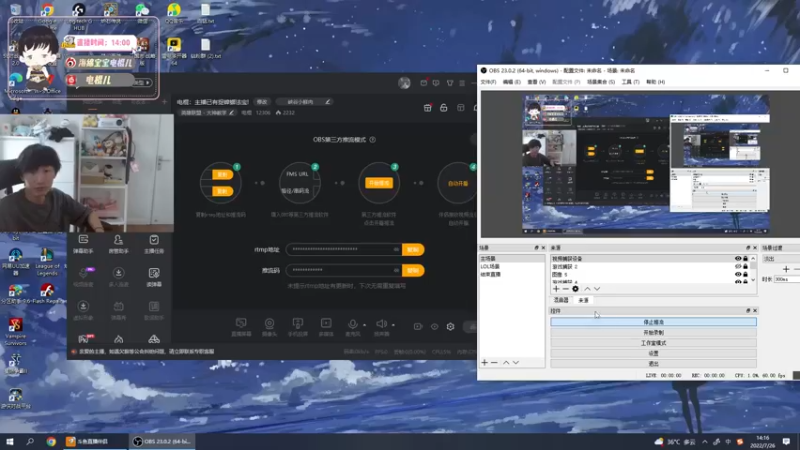Move scene down arrow in OBS Scenes panel
The height and width of the screenshot is (450, 800).
click(516, 363)
